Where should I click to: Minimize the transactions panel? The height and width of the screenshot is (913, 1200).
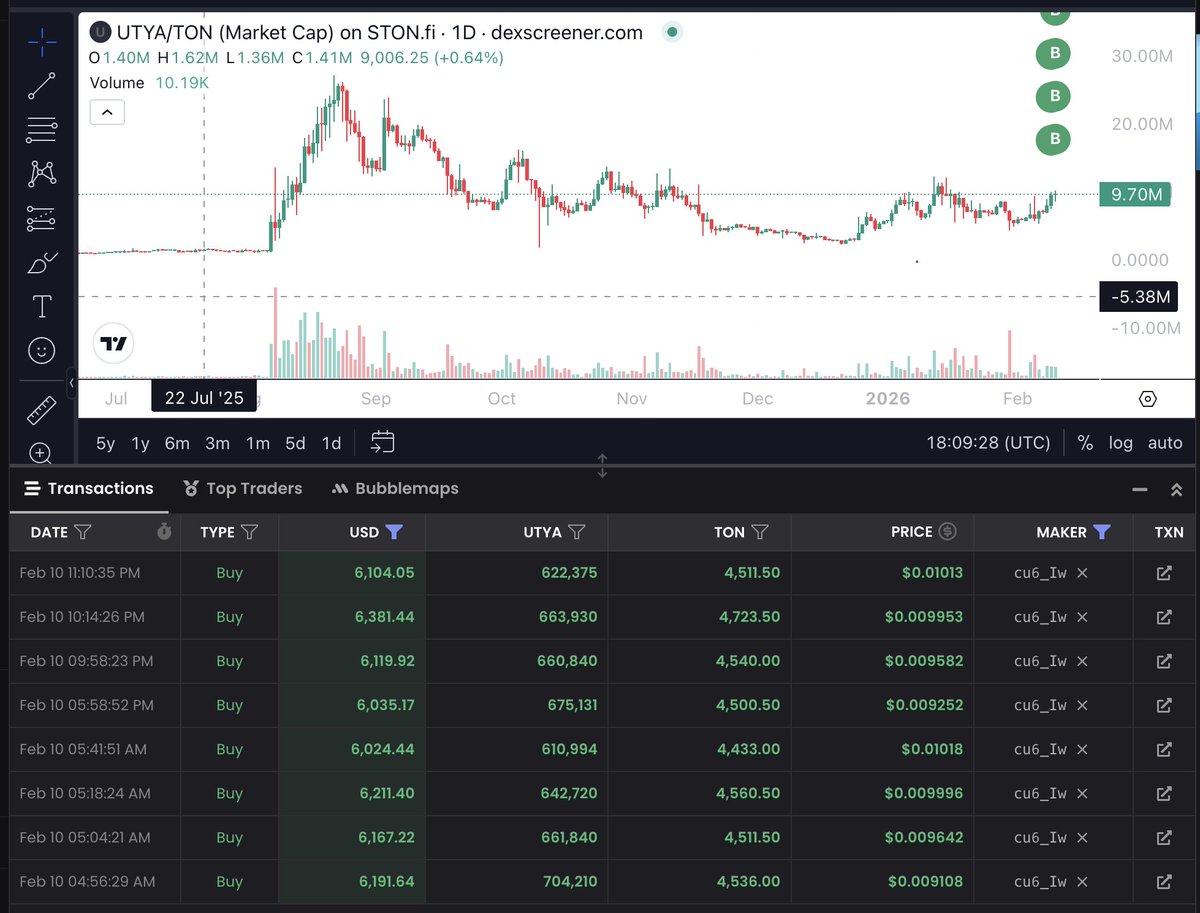(1140, 490)
